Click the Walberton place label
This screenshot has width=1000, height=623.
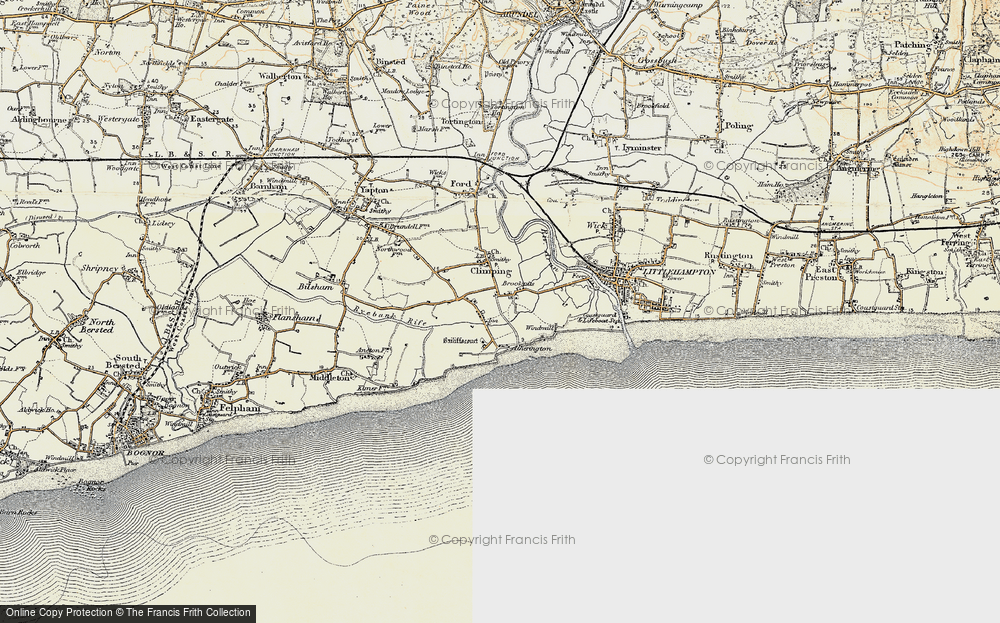click(x=279, y=76)
